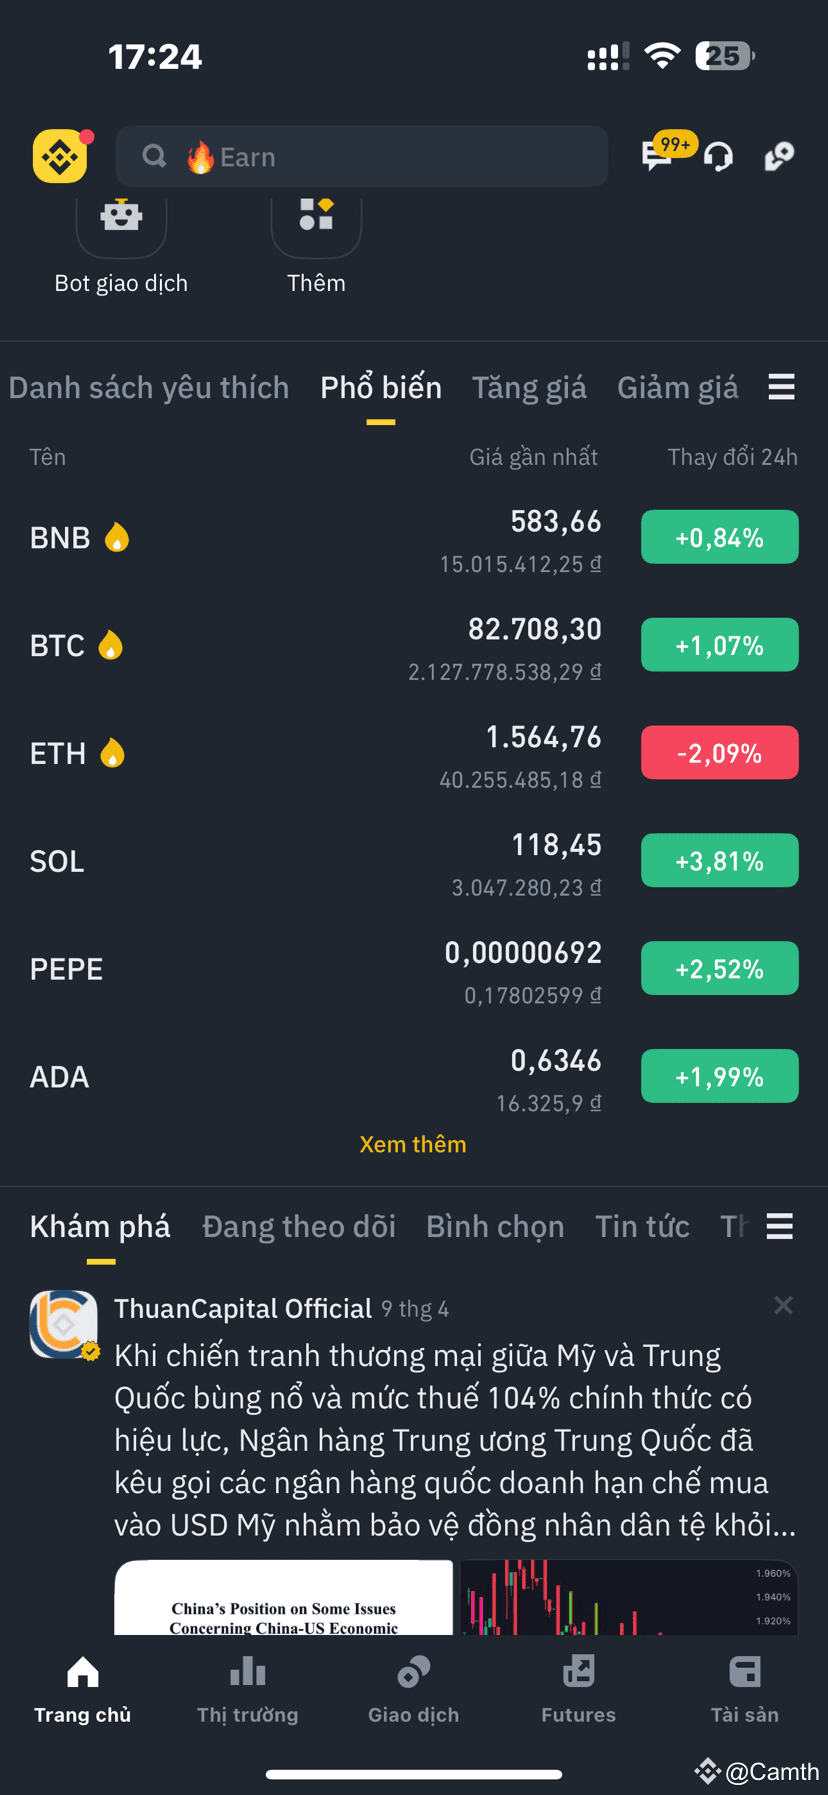Go to Thị trường chart icon
Screen dimensions: 828x1795
248,1672
